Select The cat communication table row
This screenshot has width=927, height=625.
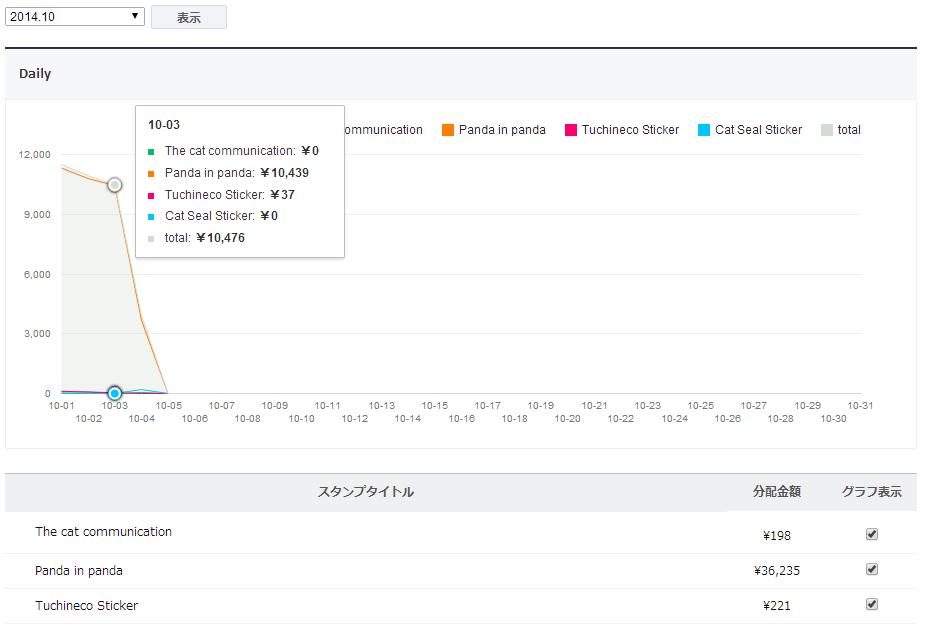[x=461, y=533]
